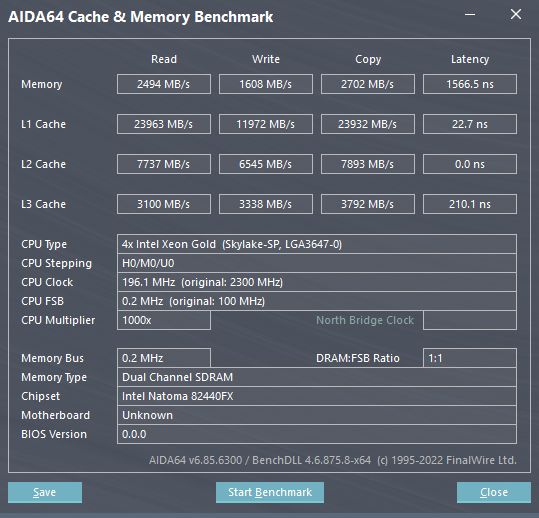Screen dimensions: 539x518
Task: Click the CPU Multiplier 1000x box
Action: tap(164, 320)
